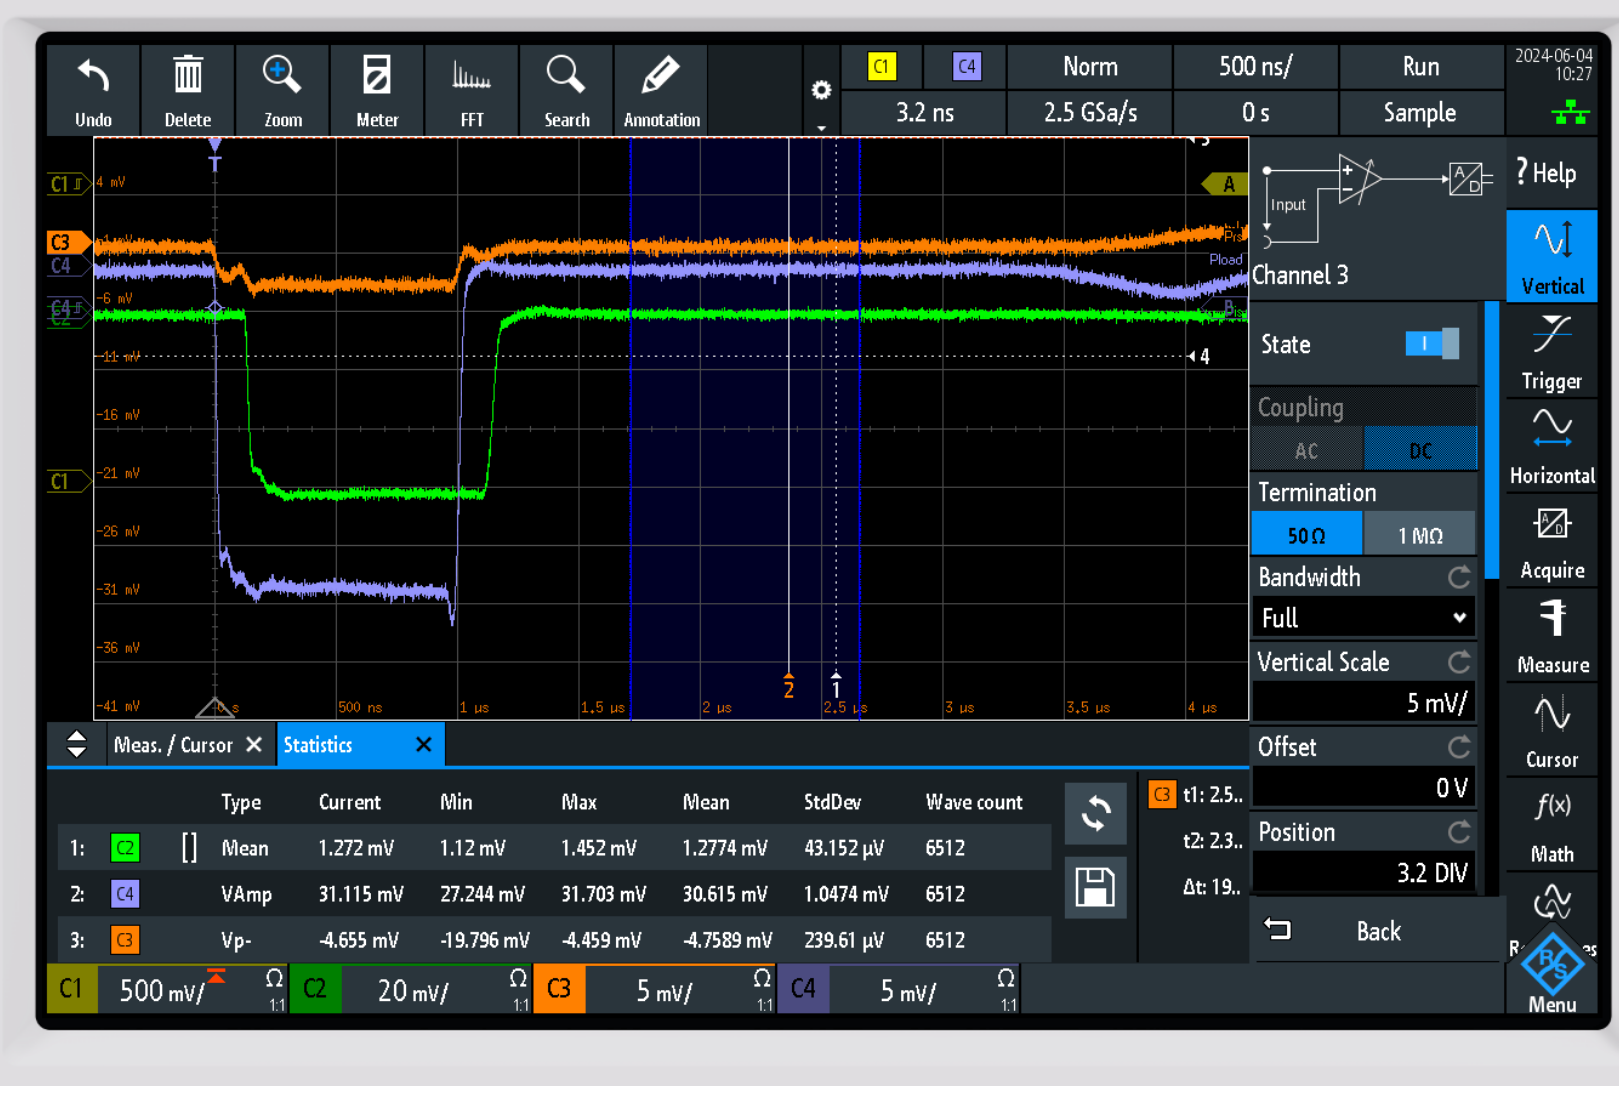
Task: Open the Math f(x) function menu
Action: 1551,823
